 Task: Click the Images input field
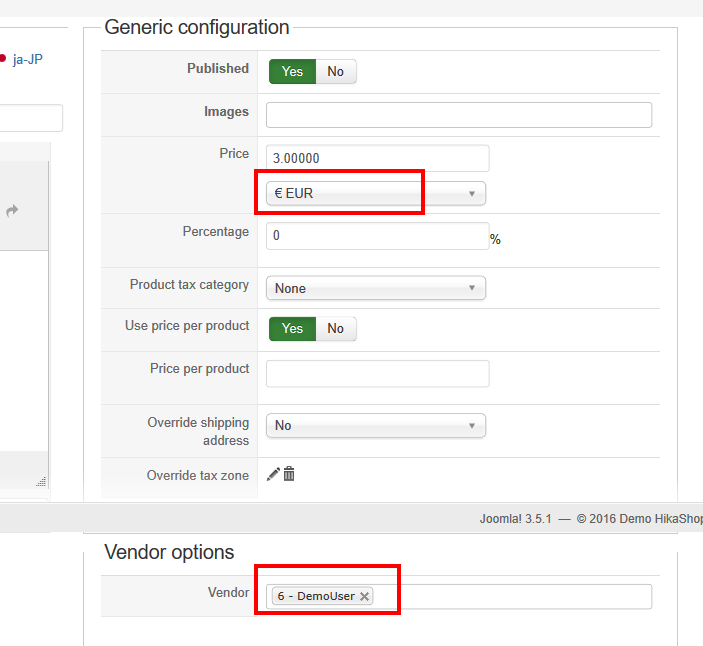(459, 115)
